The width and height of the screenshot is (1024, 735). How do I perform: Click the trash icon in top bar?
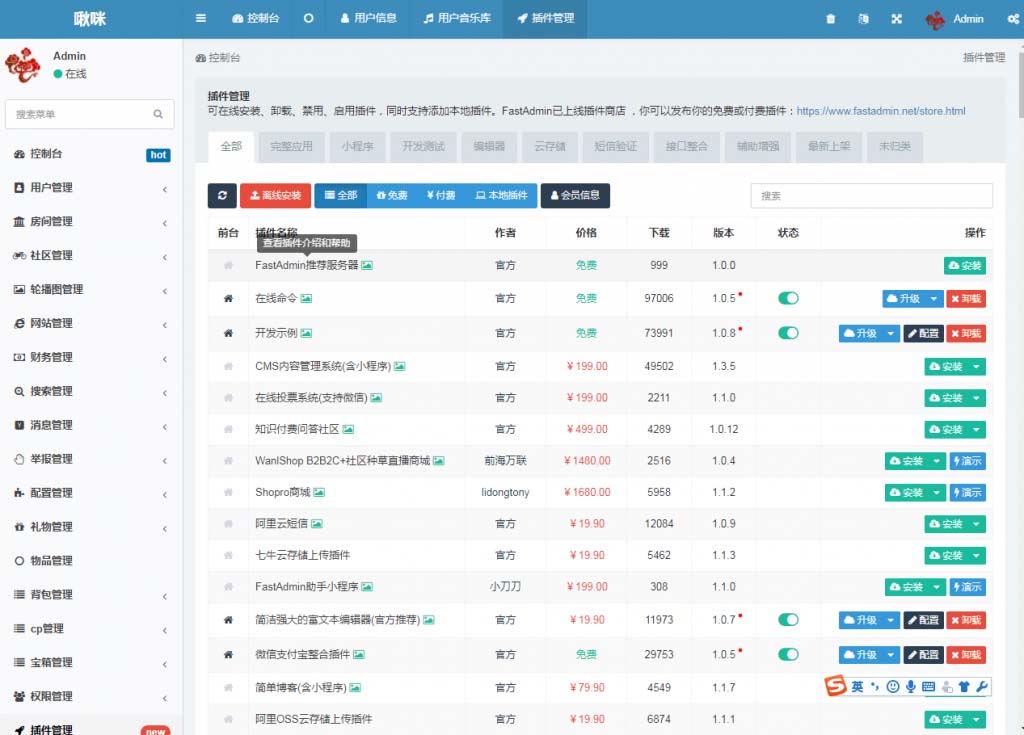click(x=830, y=19)
